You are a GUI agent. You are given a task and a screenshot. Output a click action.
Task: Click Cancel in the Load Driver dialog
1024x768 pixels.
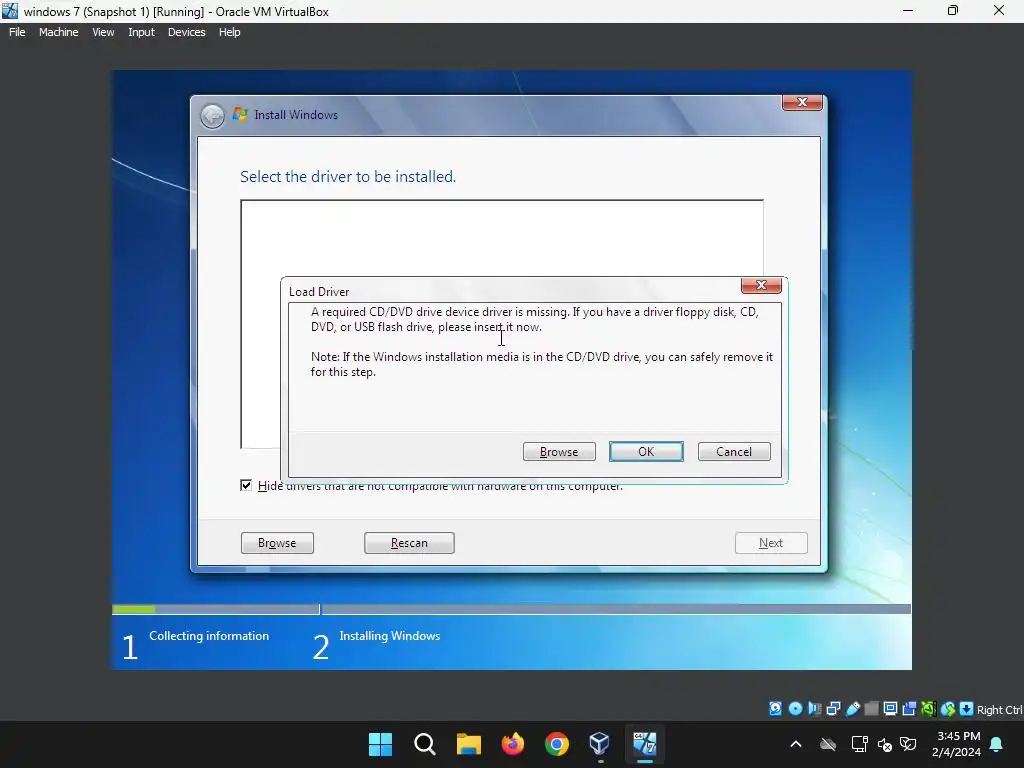click(x=734, y=452)
